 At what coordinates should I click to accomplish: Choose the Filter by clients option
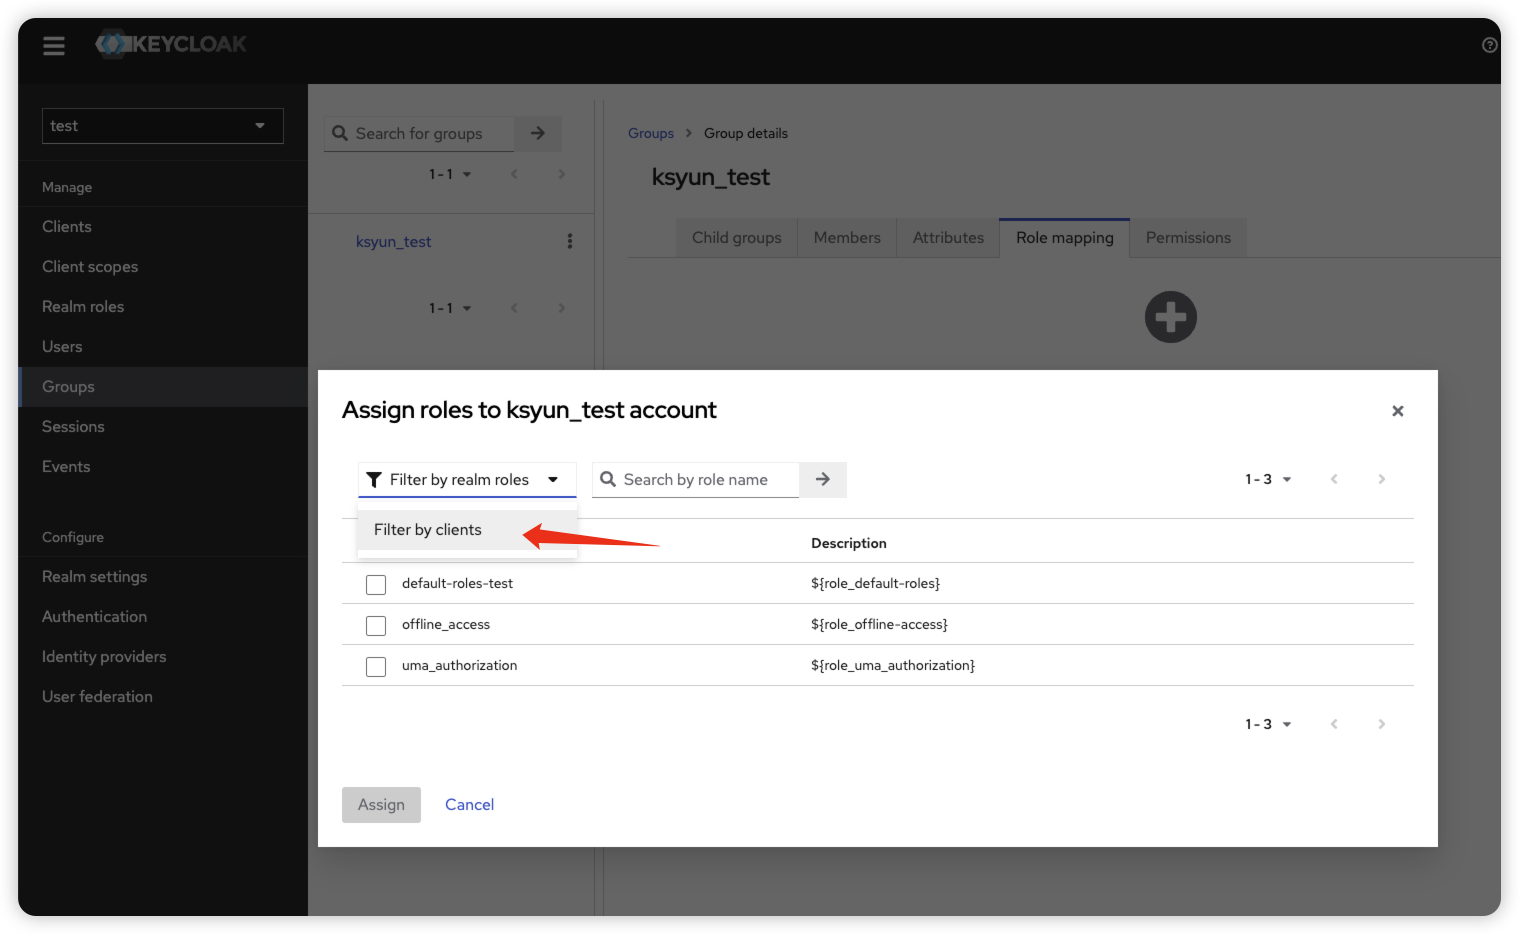coord(428,530)
